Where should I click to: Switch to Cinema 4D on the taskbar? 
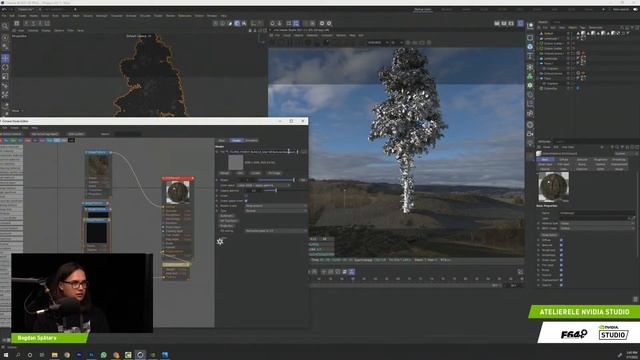click(140, 355)
